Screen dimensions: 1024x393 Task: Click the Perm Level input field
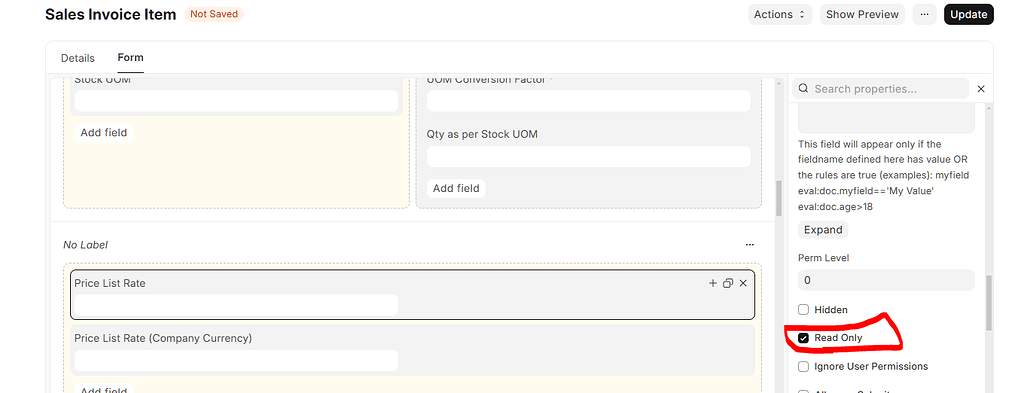[886, 280]
